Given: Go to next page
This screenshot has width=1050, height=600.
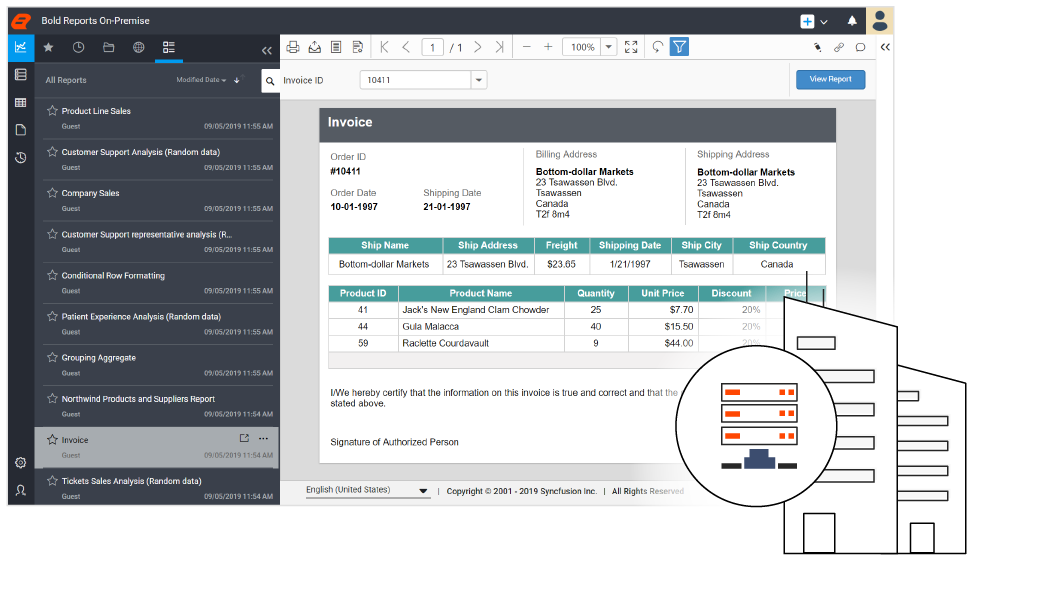Looking at the screenshot, I should point(477,47).
